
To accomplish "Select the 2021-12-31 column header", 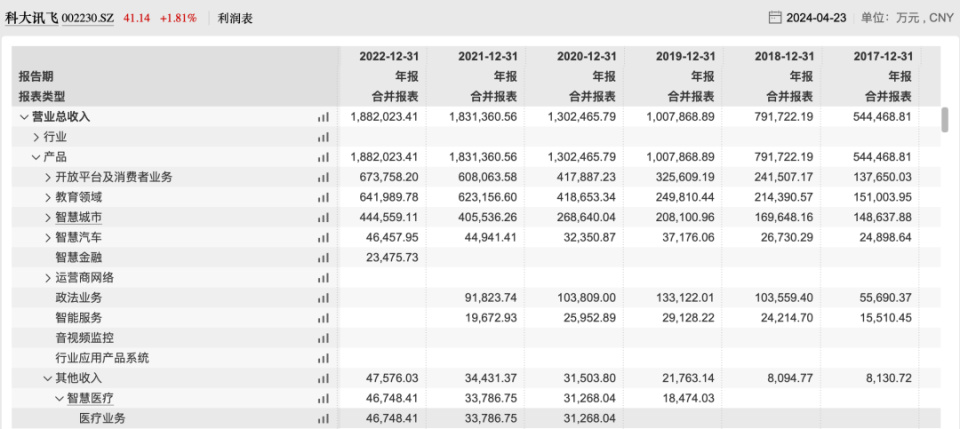I will [x=487, y=56].
